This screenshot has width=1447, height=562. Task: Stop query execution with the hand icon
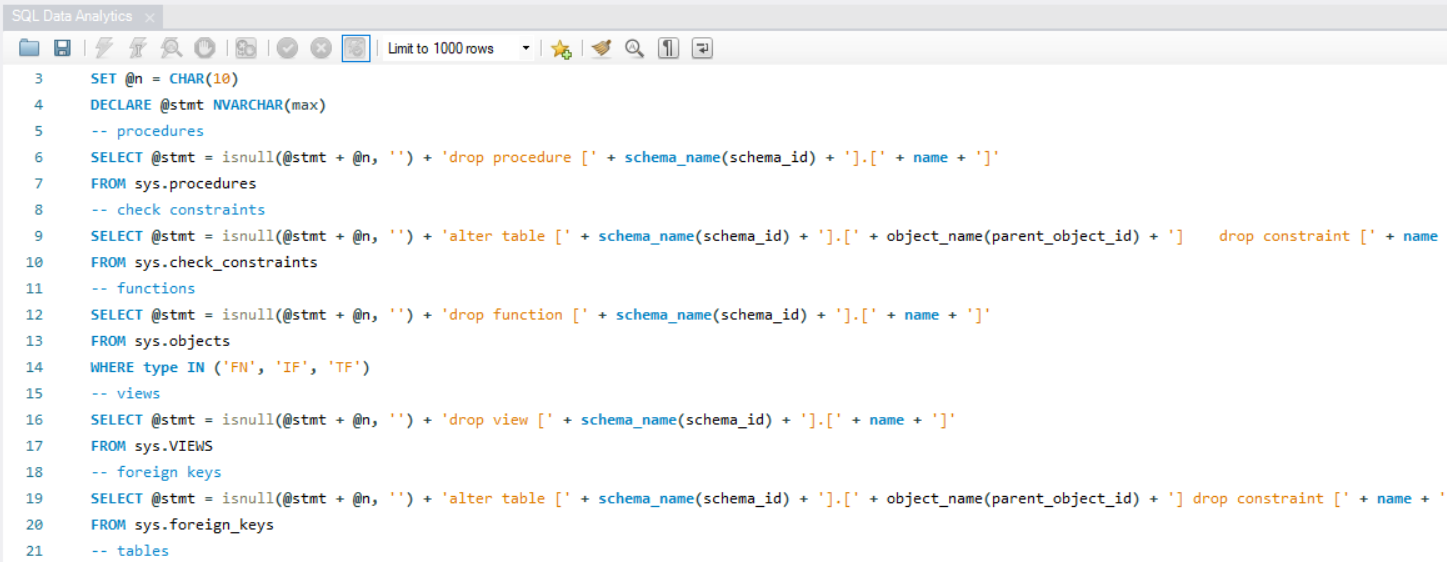[204, 48]
